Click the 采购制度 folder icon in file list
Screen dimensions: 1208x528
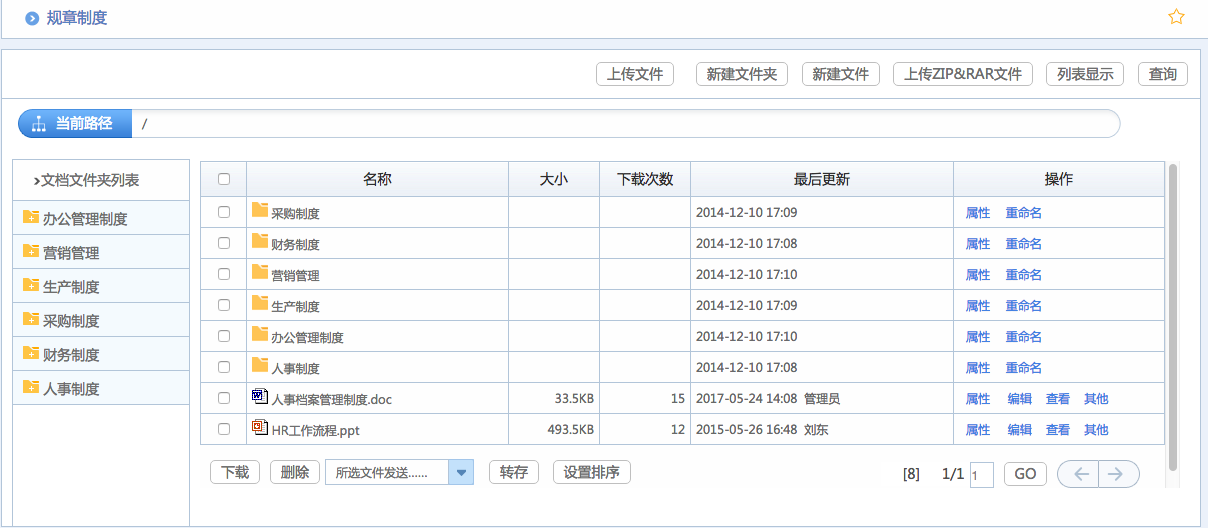[260, 210]
